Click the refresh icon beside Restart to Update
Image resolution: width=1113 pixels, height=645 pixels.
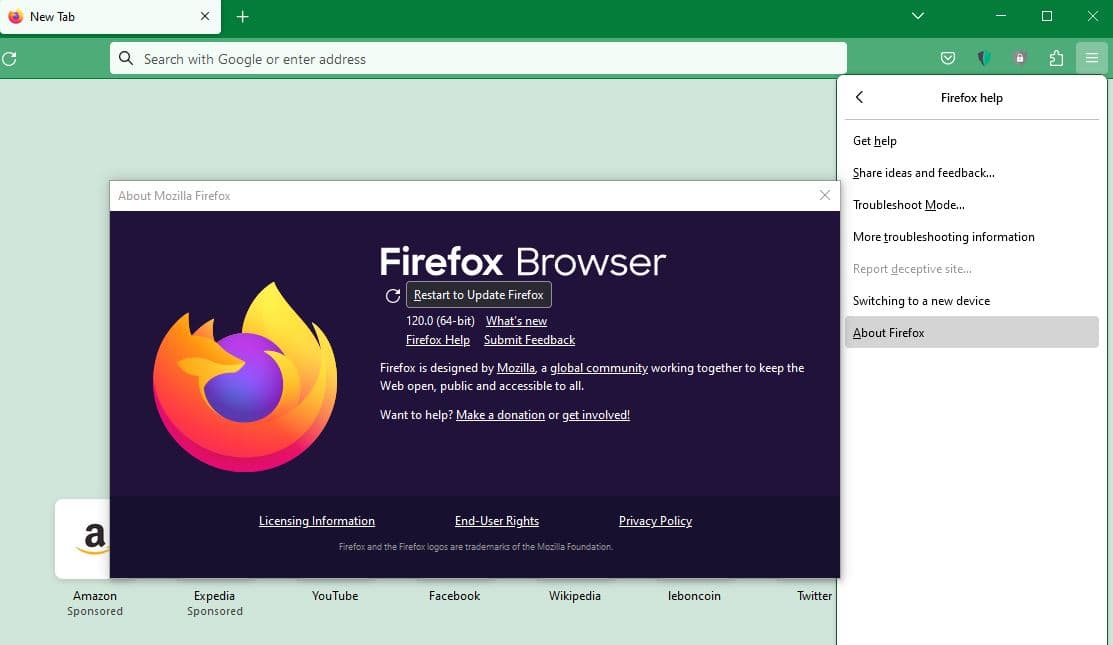pos(392,295)
